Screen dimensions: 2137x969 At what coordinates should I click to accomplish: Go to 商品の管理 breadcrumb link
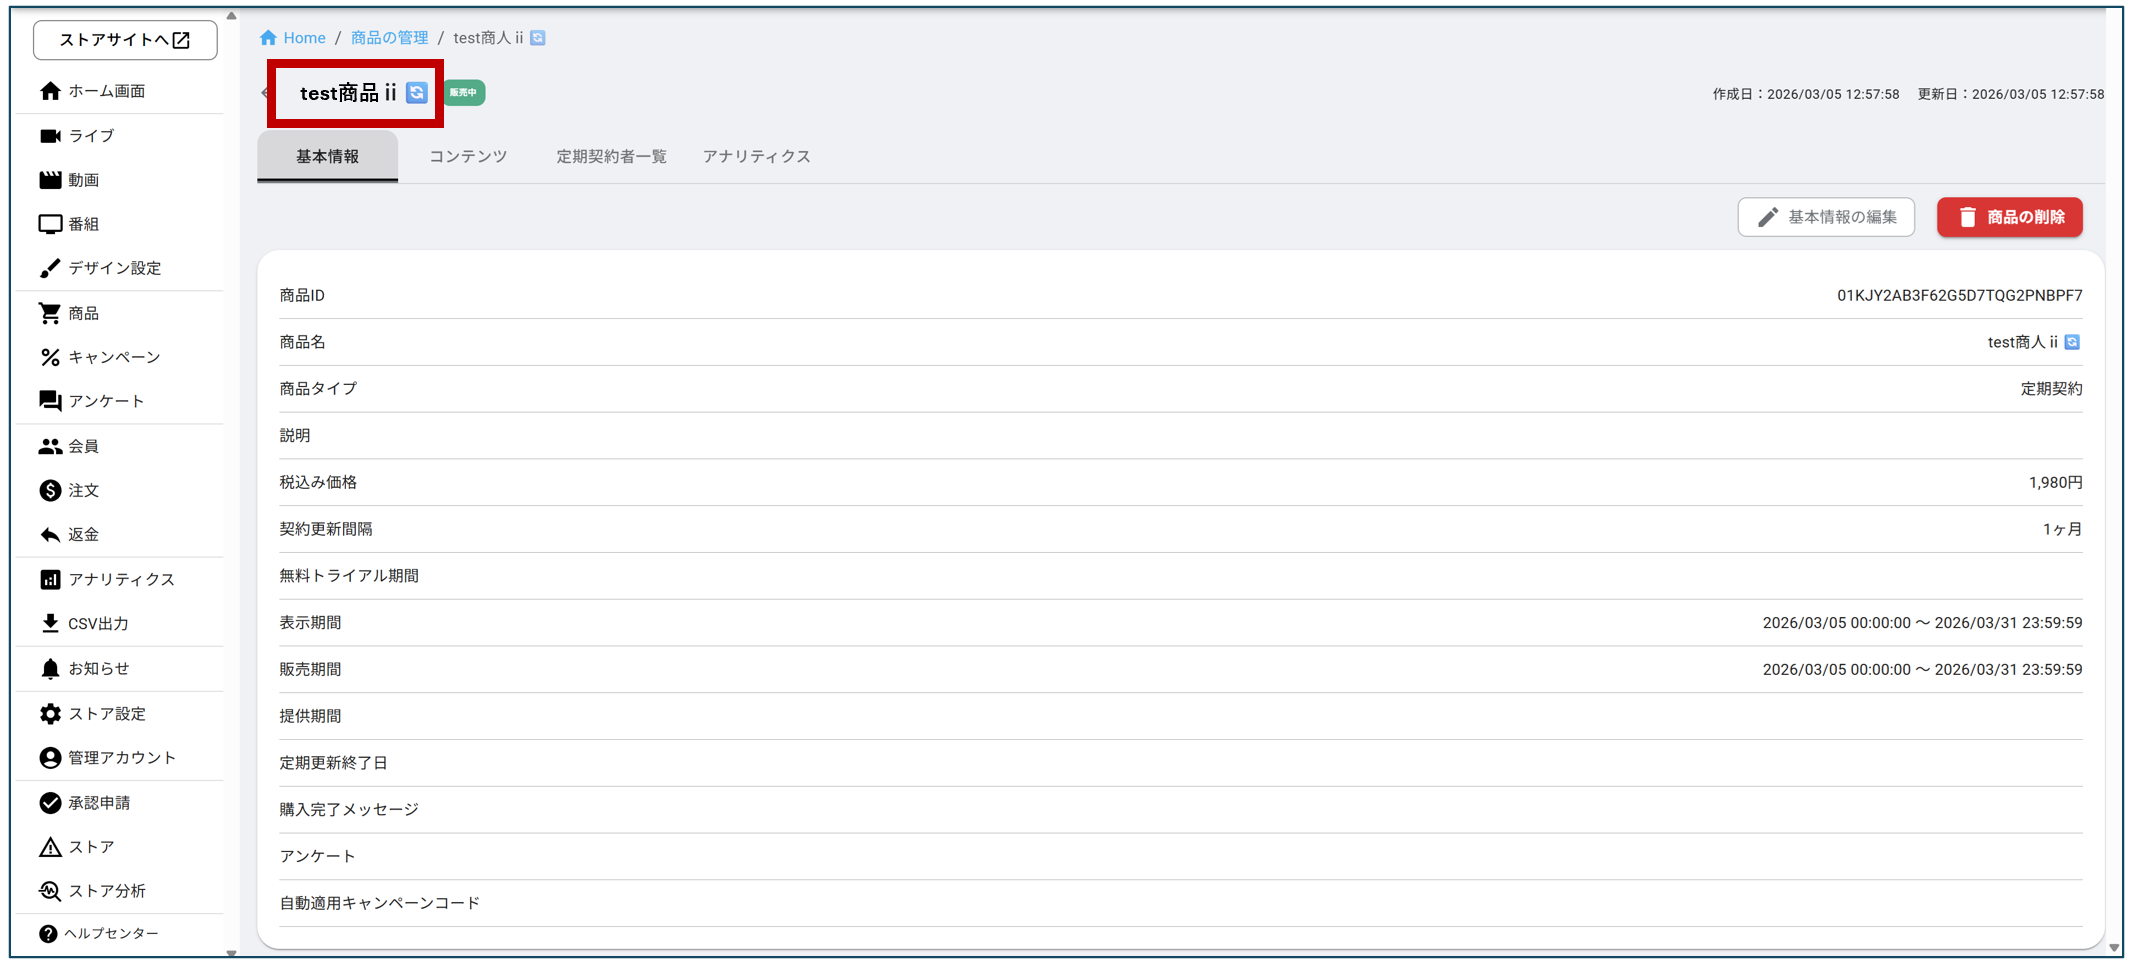point(389,38)
